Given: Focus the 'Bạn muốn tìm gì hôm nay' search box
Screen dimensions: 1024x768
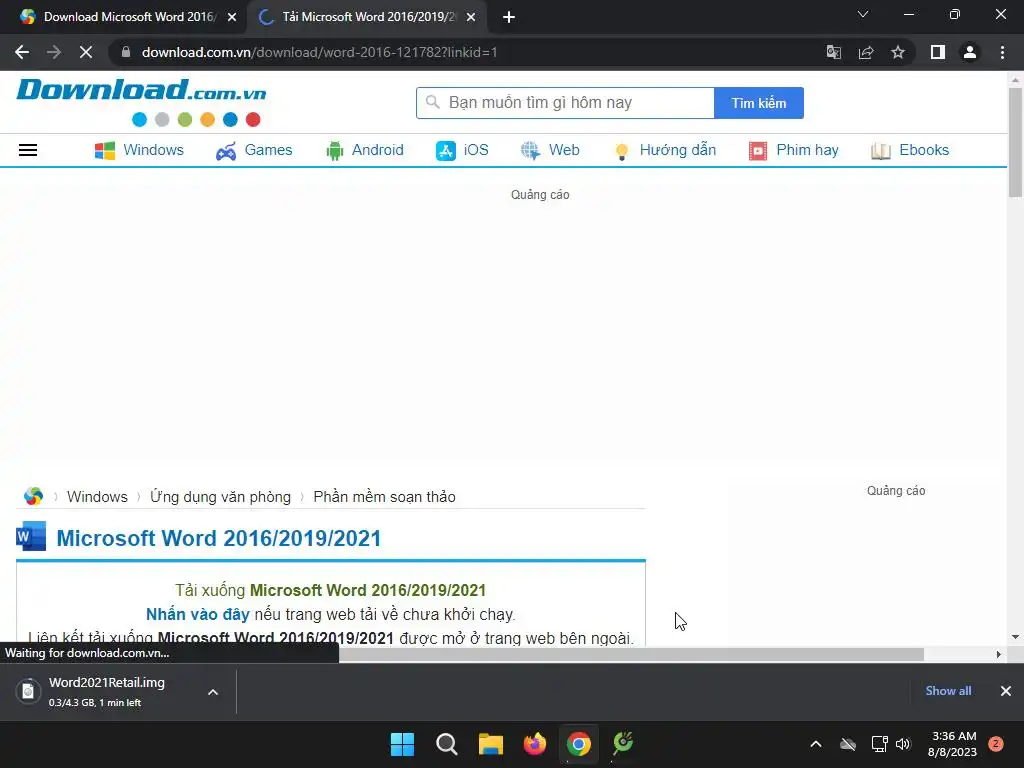Looking at the screenshot, I should point(566,103).
